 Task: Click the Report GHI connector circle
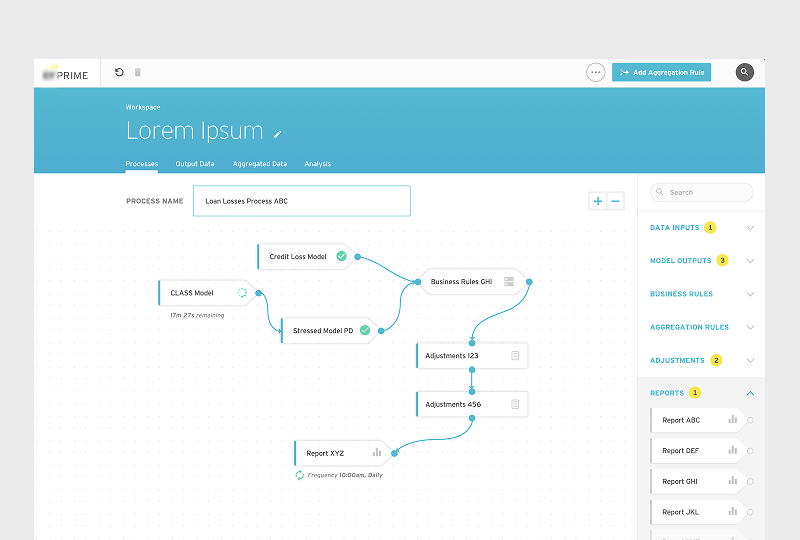pos(750,482)
